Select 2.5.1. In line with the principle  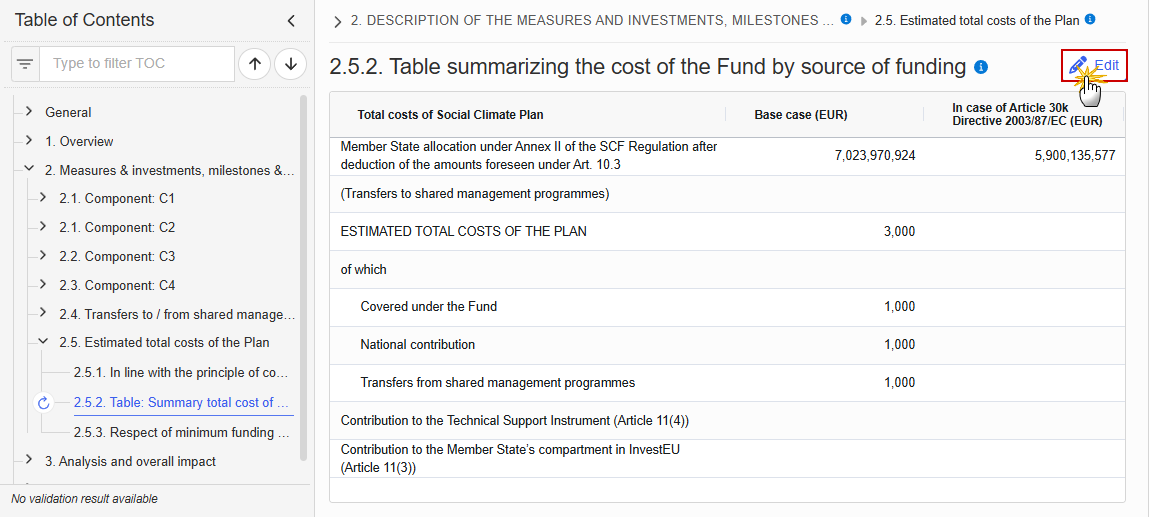[181, 372]
